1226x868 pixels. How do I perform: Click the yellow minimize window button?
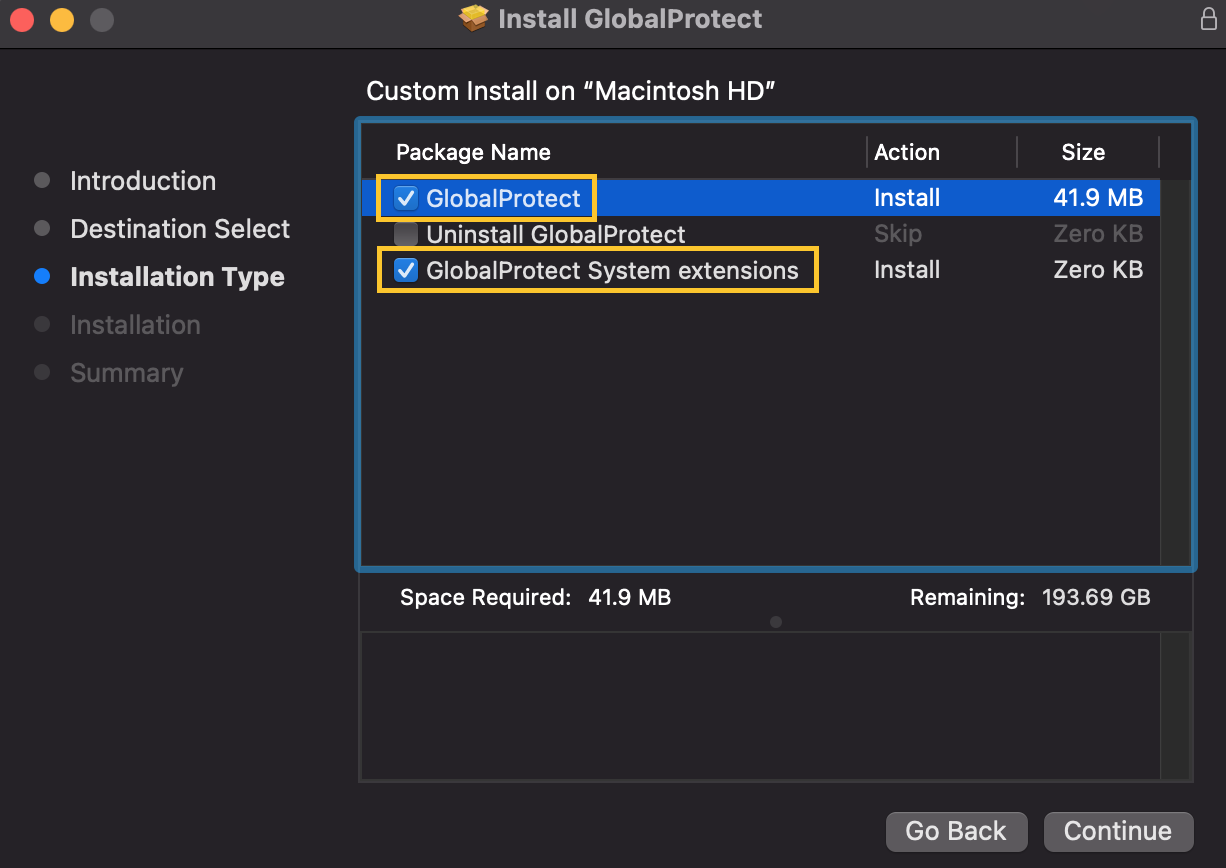pos(62,19)
